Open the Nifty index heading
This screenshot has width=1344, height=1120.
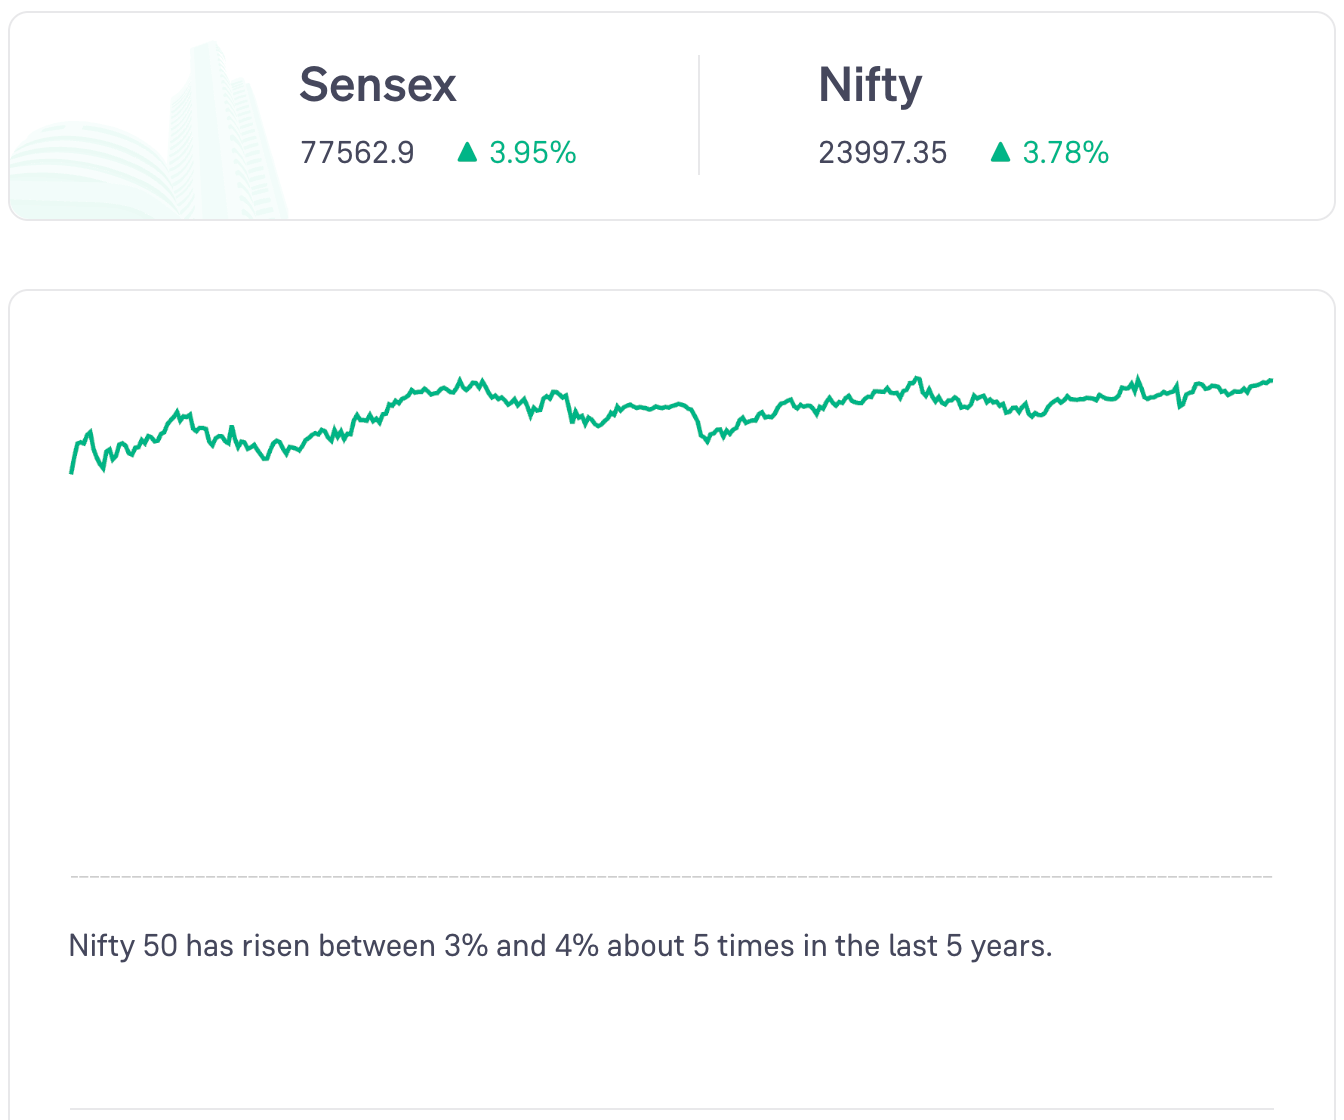point(870,85)
